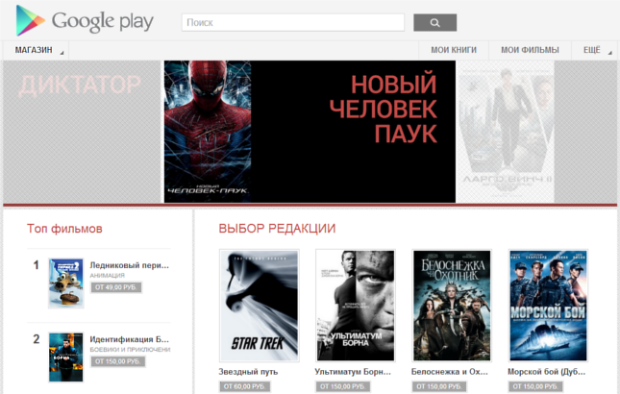The image size is (620, 394).
Task: Open the Идентификация Б... title link
Action: coord(129,339)
